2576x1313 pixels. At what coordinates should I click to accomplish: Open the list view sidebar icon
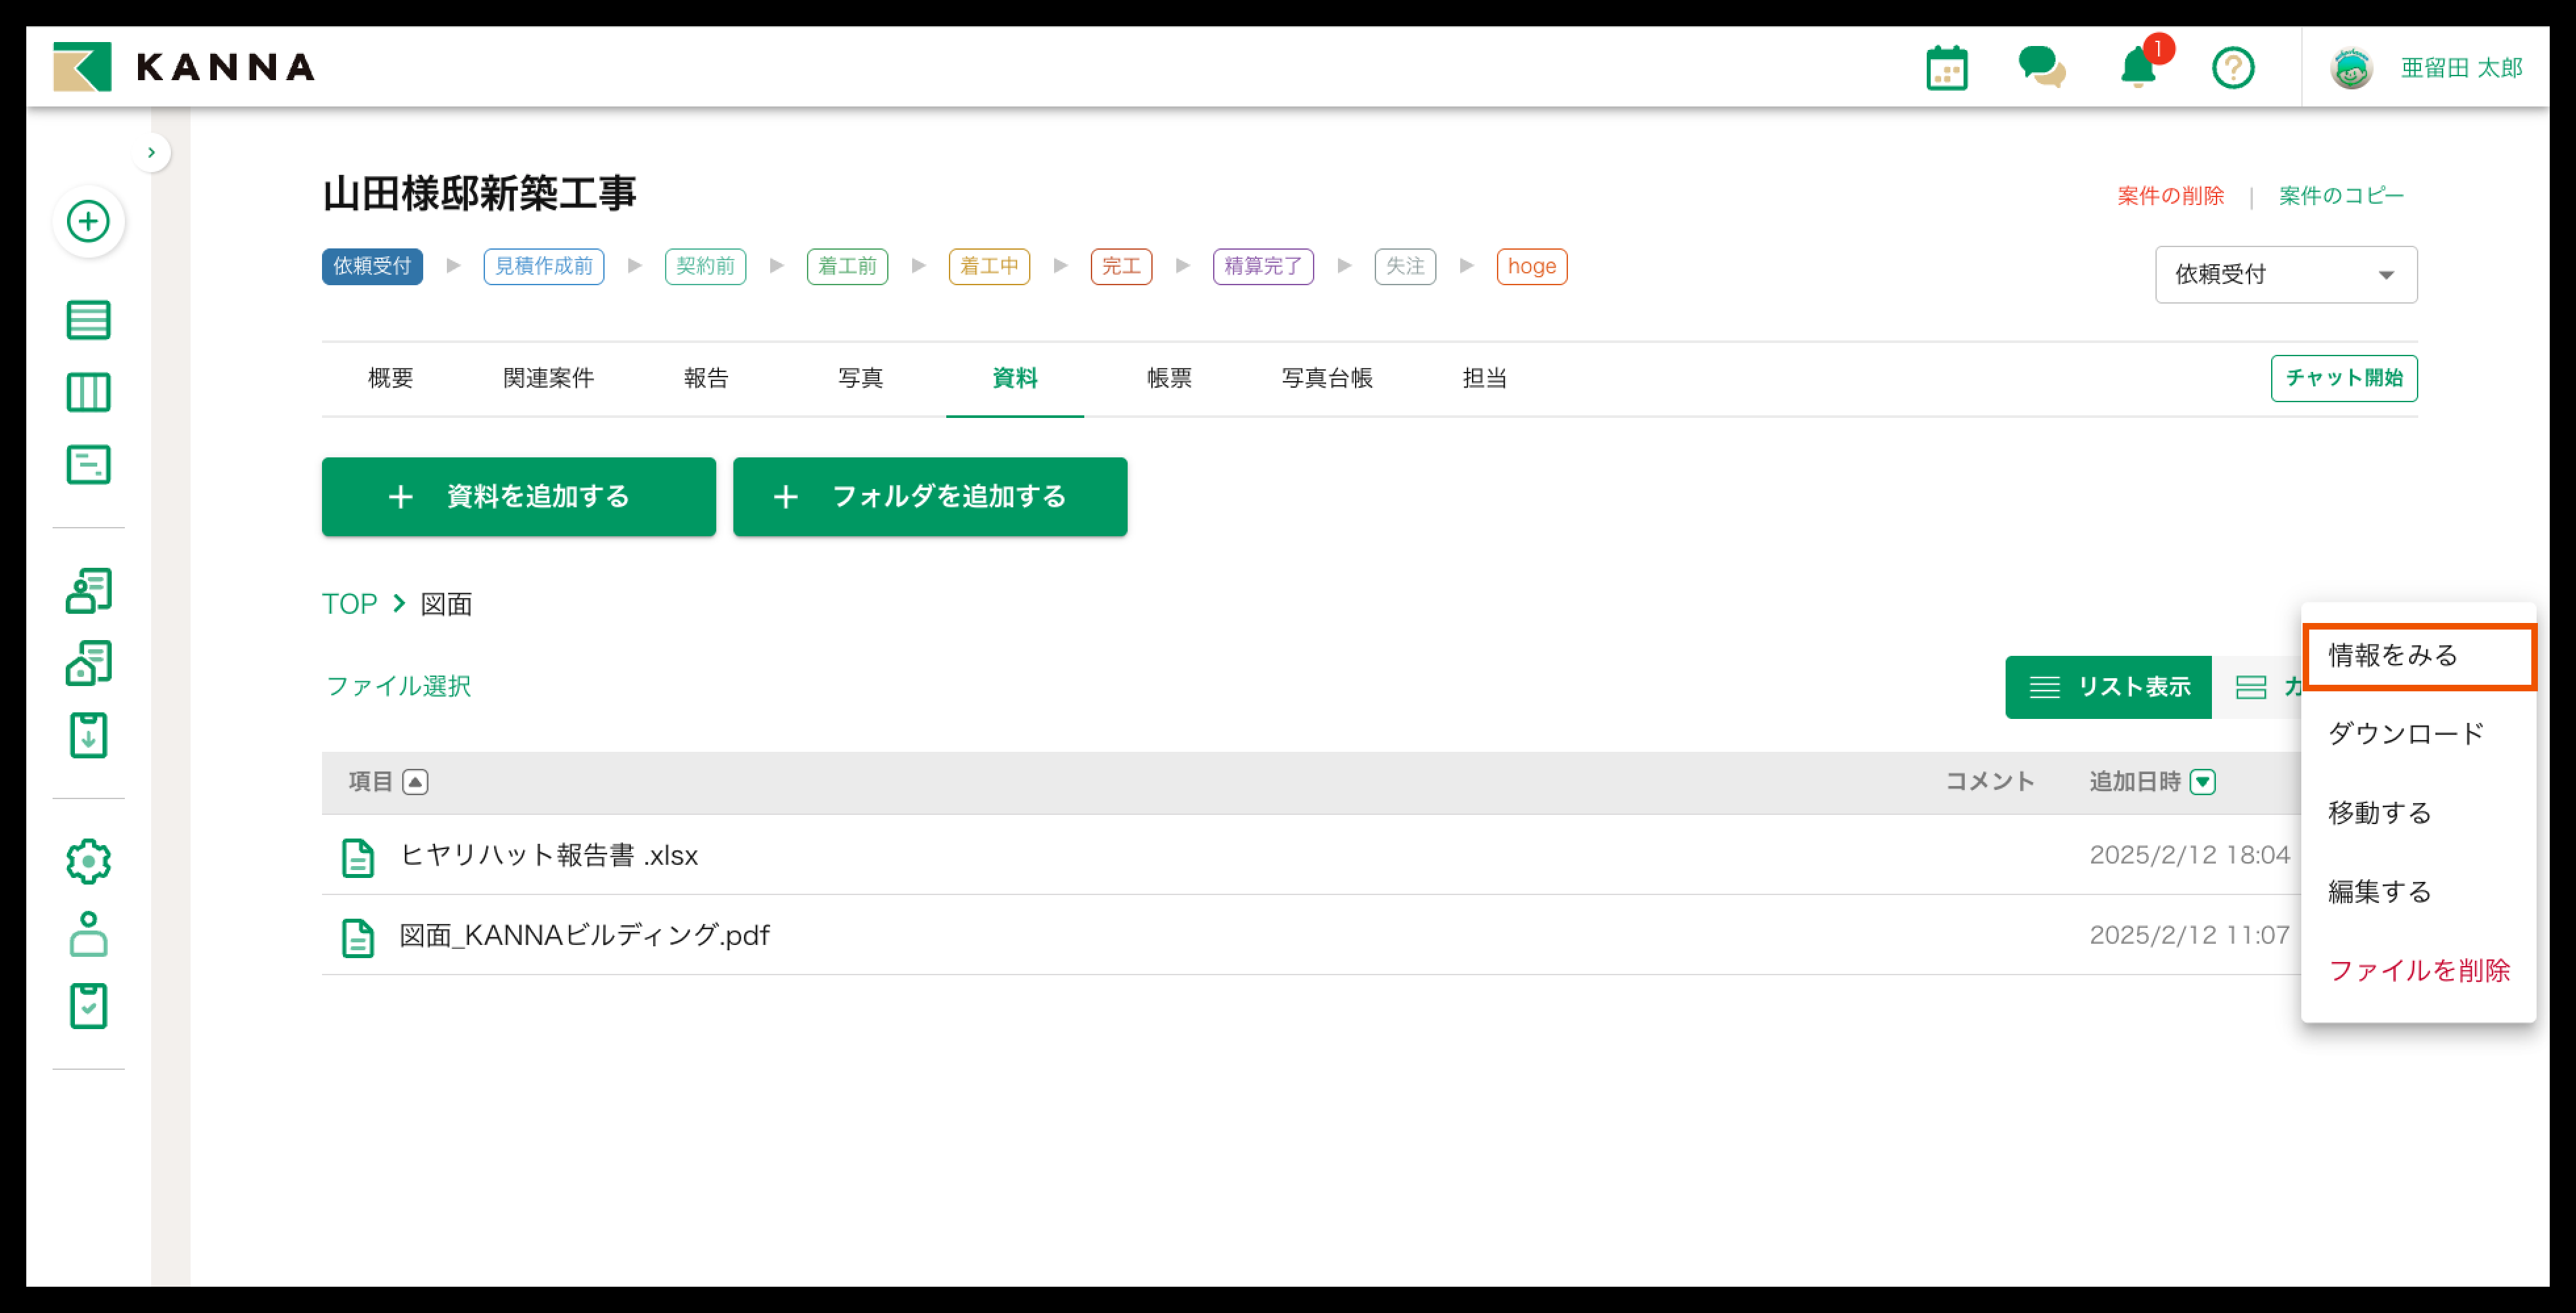88,320
